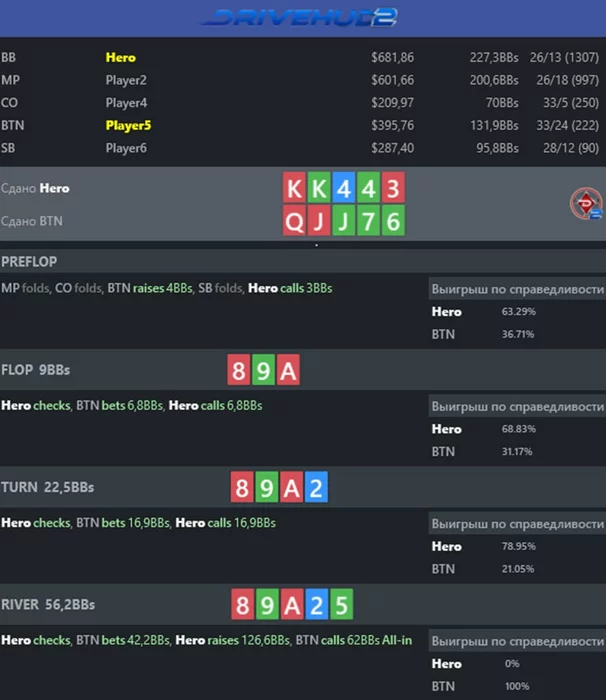Click BTN's turn equity 21.05%
Image resolution: width=606 pixels, height=700 pixels.
point(518,569)
